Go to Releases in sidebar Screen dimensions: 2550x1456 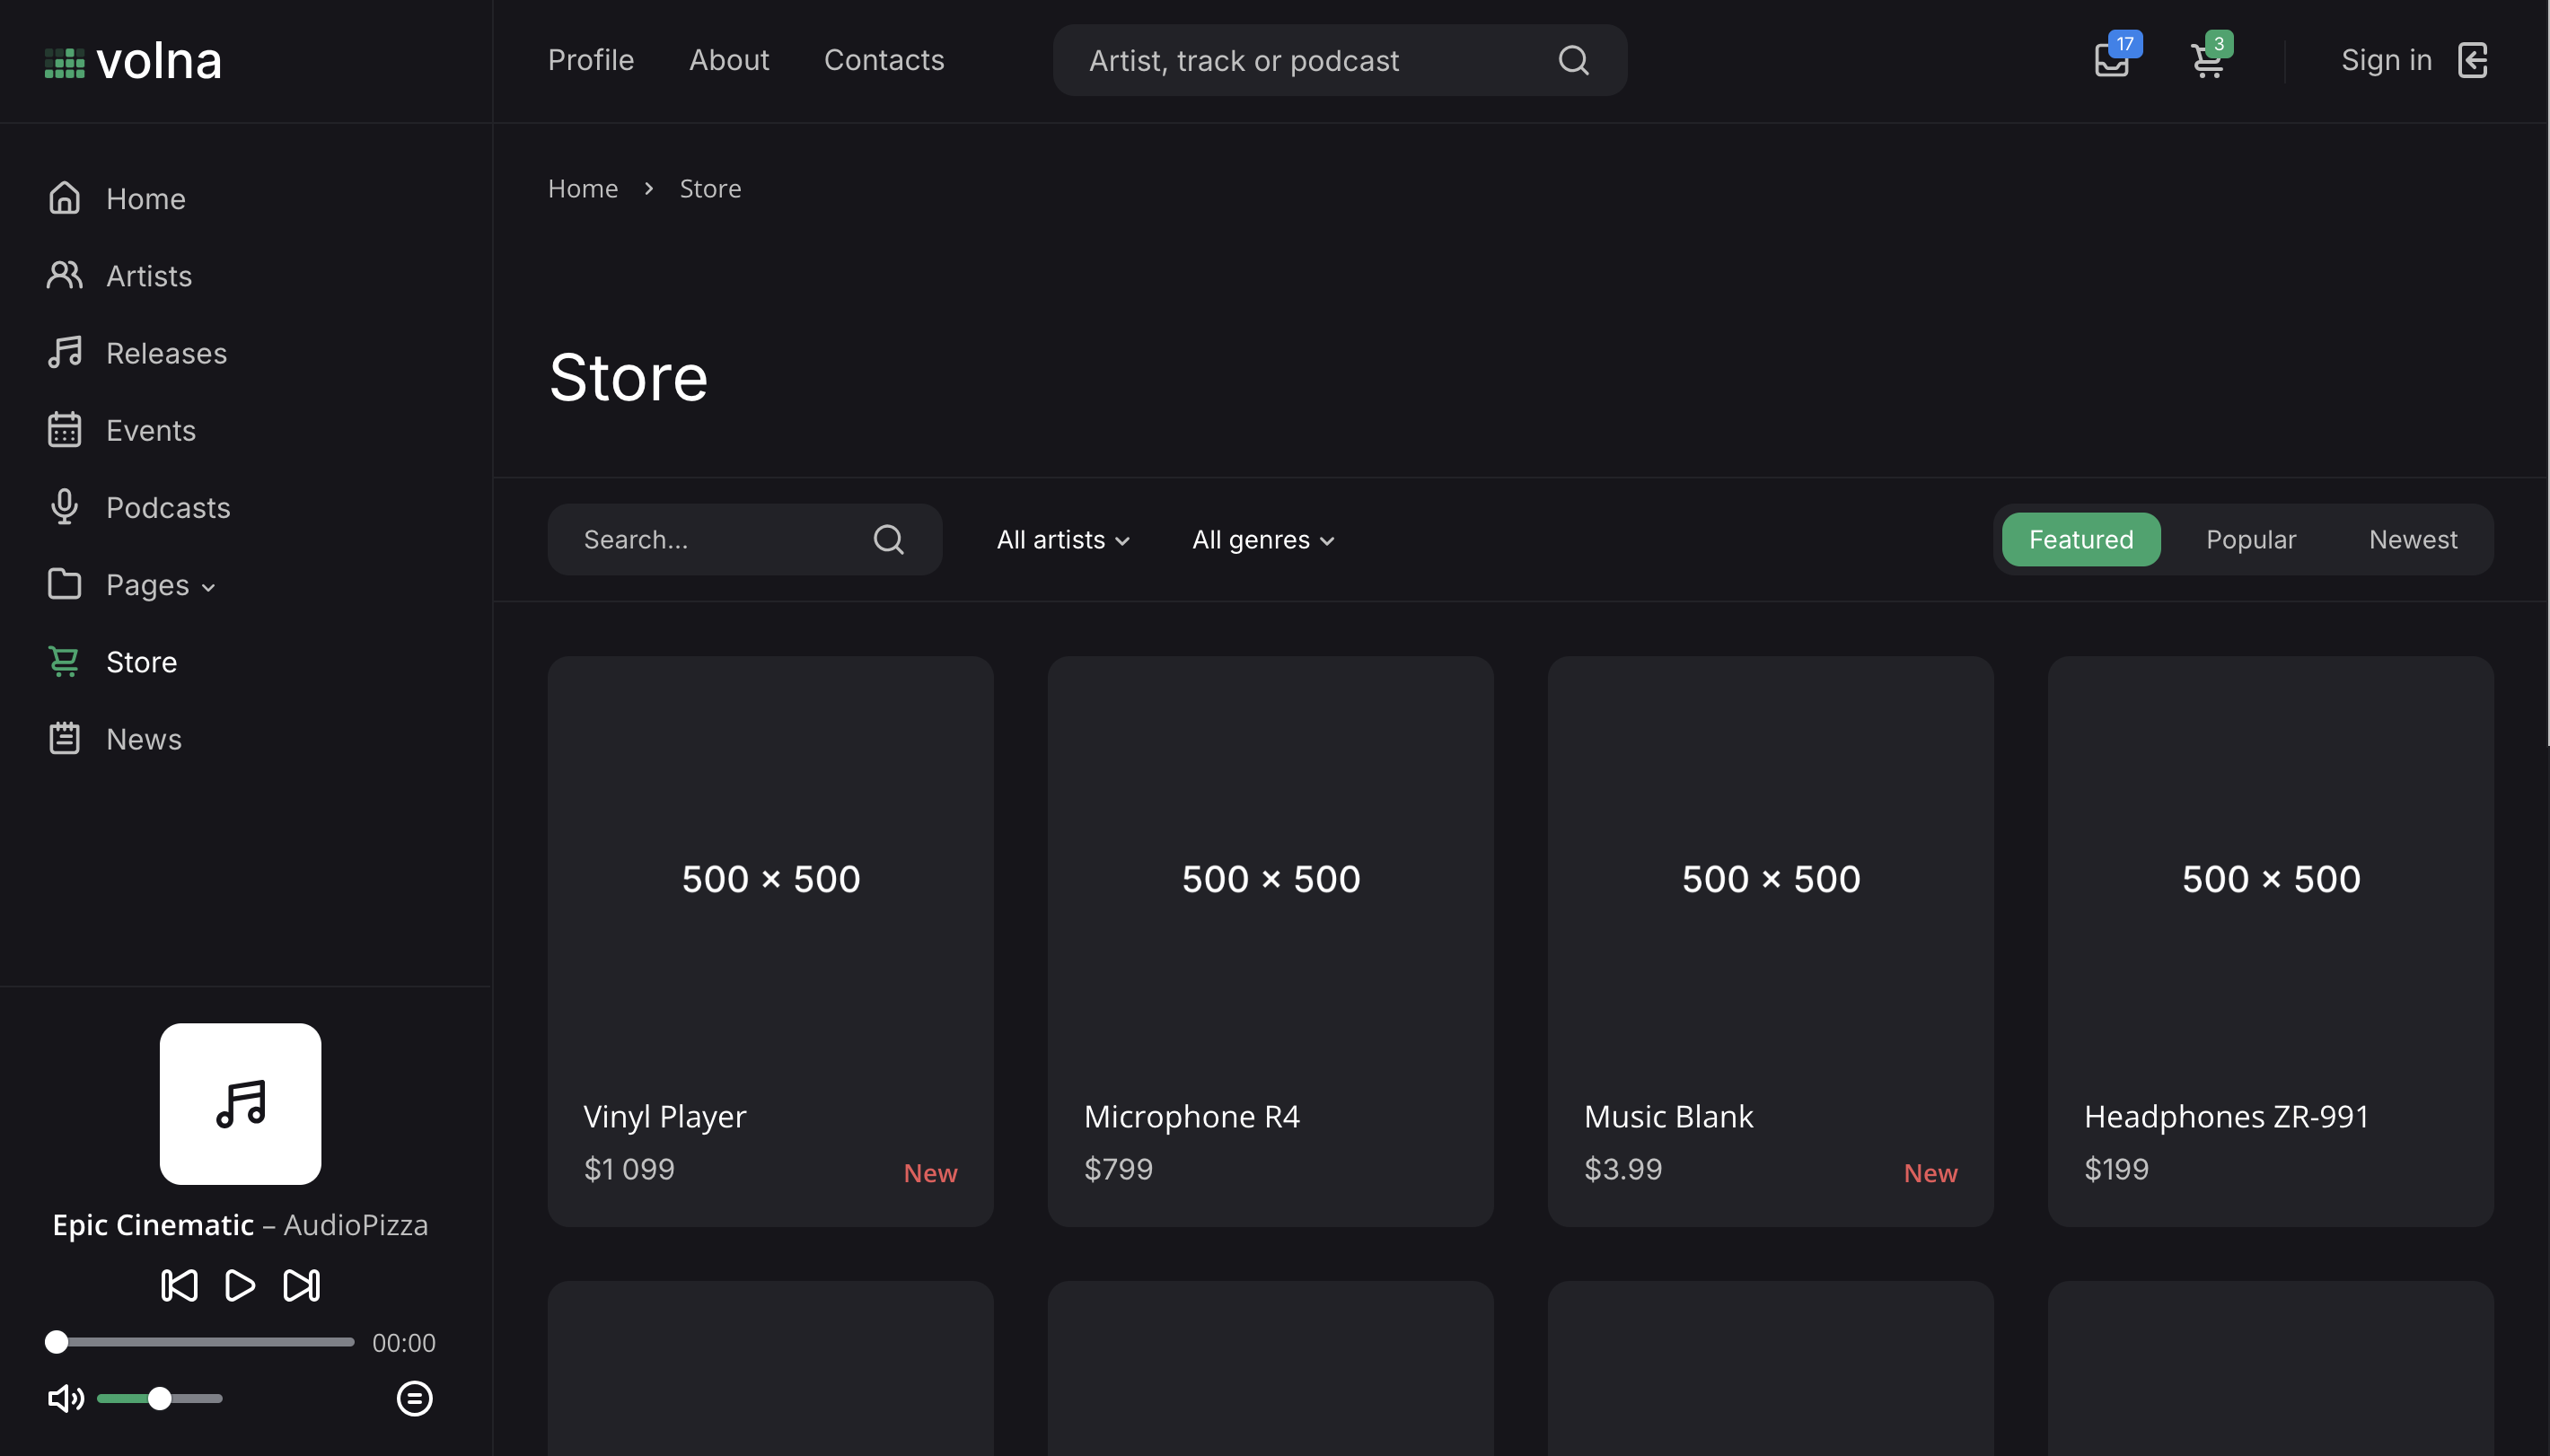[166, 352]
